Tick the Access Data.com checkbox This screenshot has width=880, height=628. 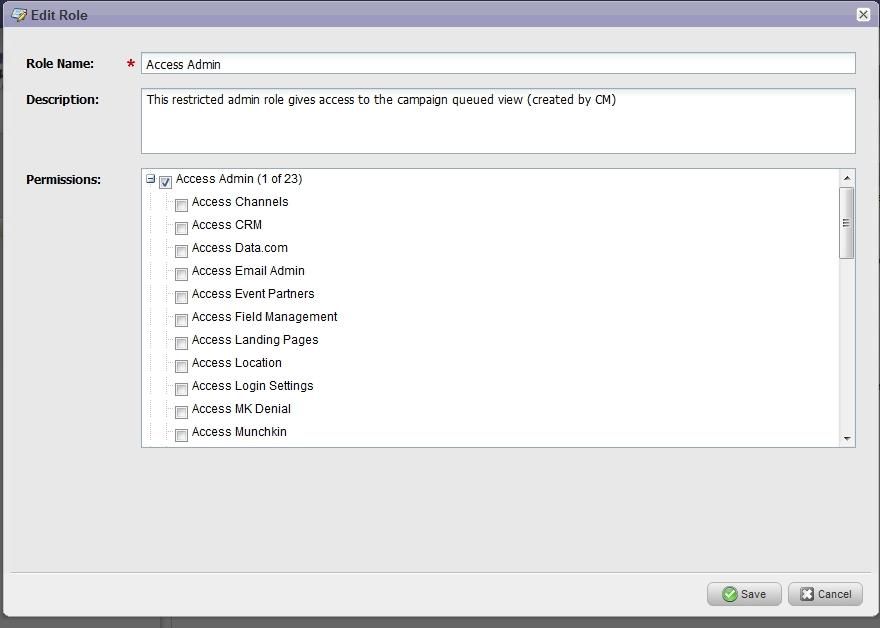[x=181, y=251]
